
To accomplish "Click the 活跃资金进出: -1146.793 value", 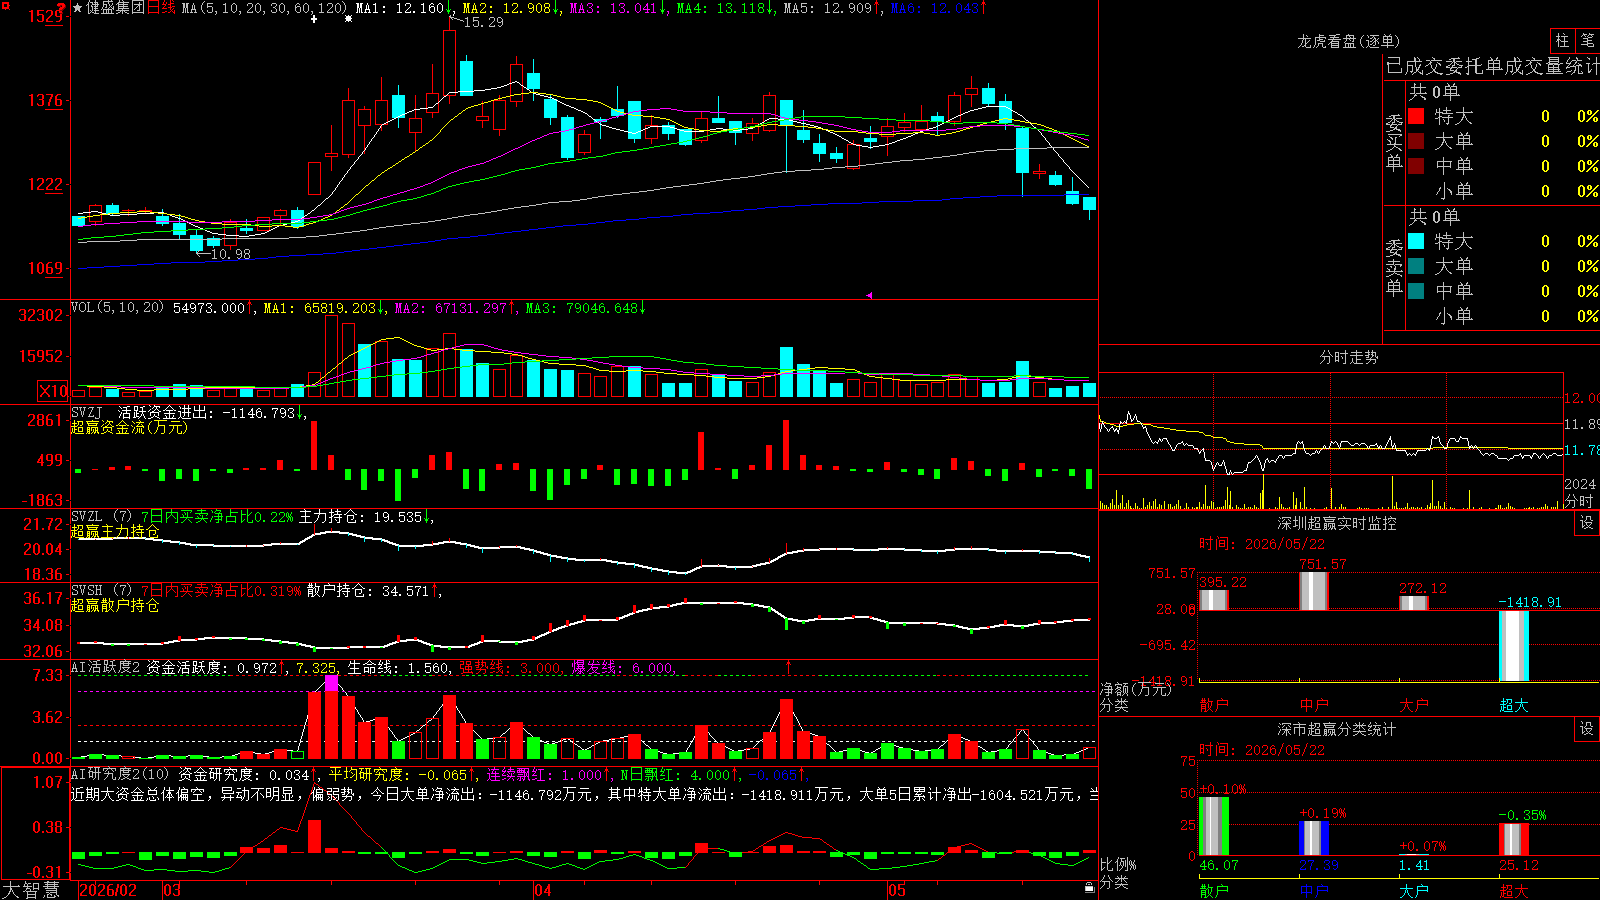I will tap(207, 412).
